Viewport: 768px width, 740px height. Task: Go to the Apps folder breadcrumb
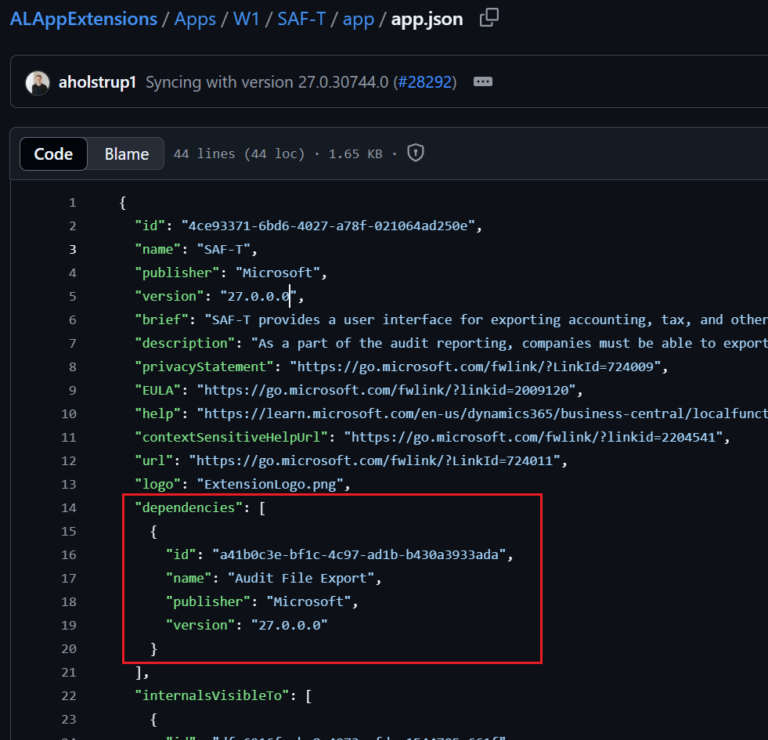coord(196,19)
